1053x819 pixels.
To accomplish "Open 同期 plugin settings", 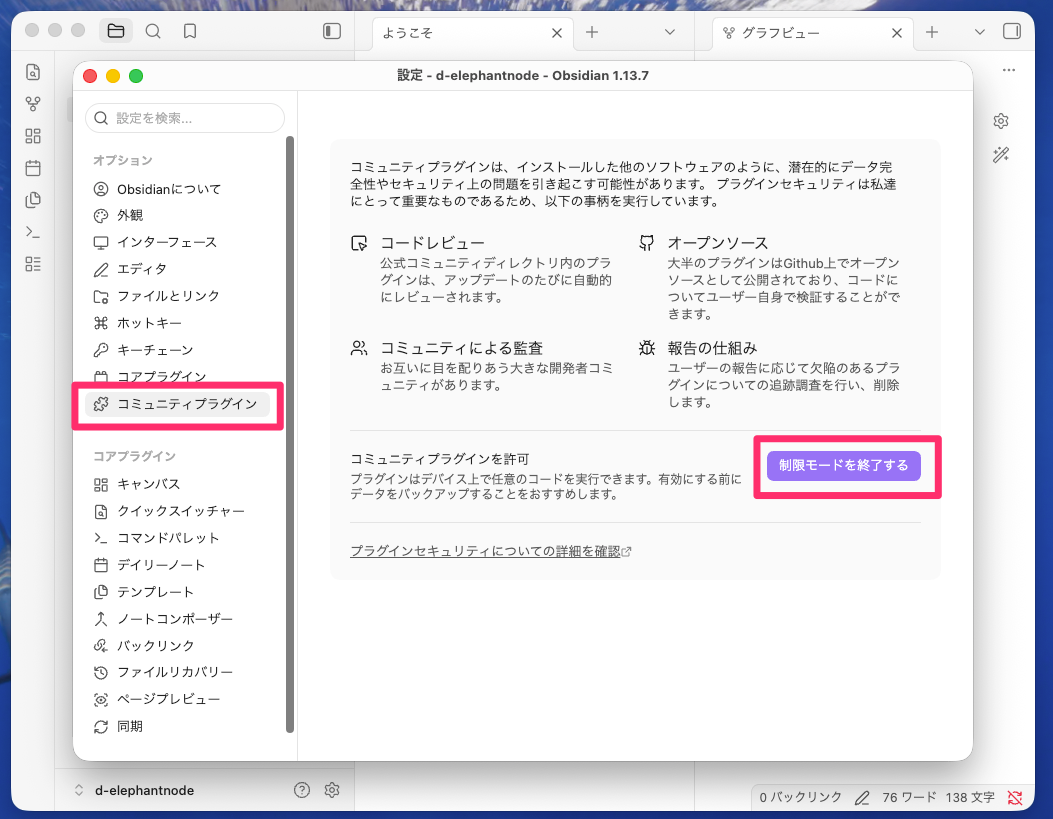I will pyautogui.click(x=177, y=726).
